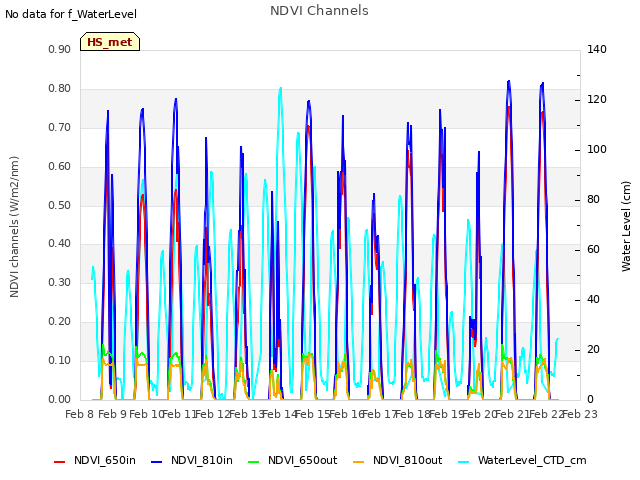
Task: Click the 0.80 left axis value
Action: coord(60,89)
